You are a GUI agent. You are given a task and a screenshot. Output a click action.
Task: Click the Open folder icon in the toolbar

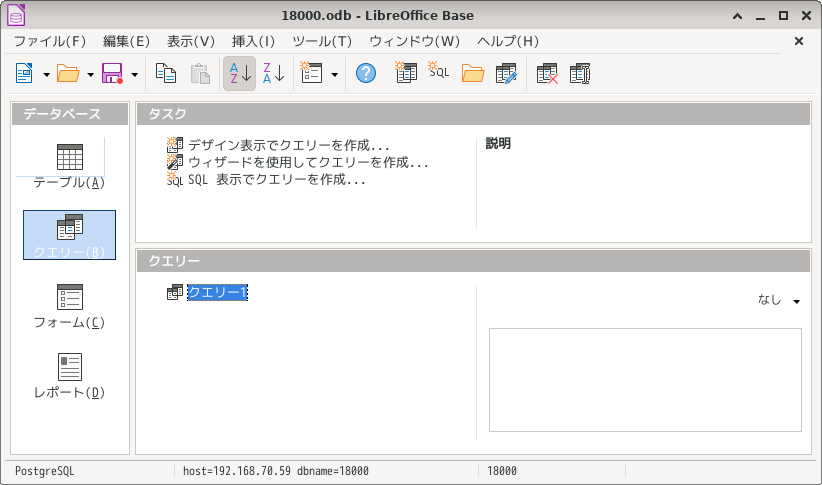[x=68, y=73]
